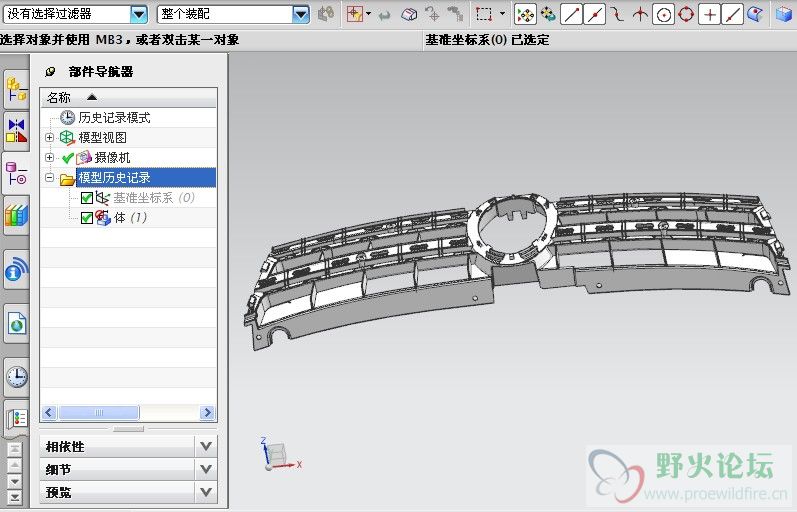Uncheck the 基准坐标系 (0) checkbox
Viewport: 797px width, 512px height.
(x=86, y=198)
